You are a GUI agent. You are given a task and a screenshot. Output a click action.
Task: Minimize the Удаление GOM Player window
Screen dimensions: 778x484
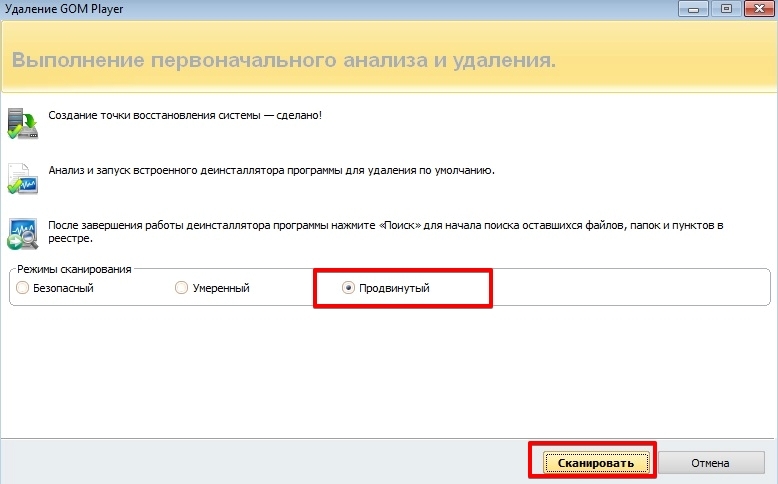pyautogui.click(x=693, y=8)
